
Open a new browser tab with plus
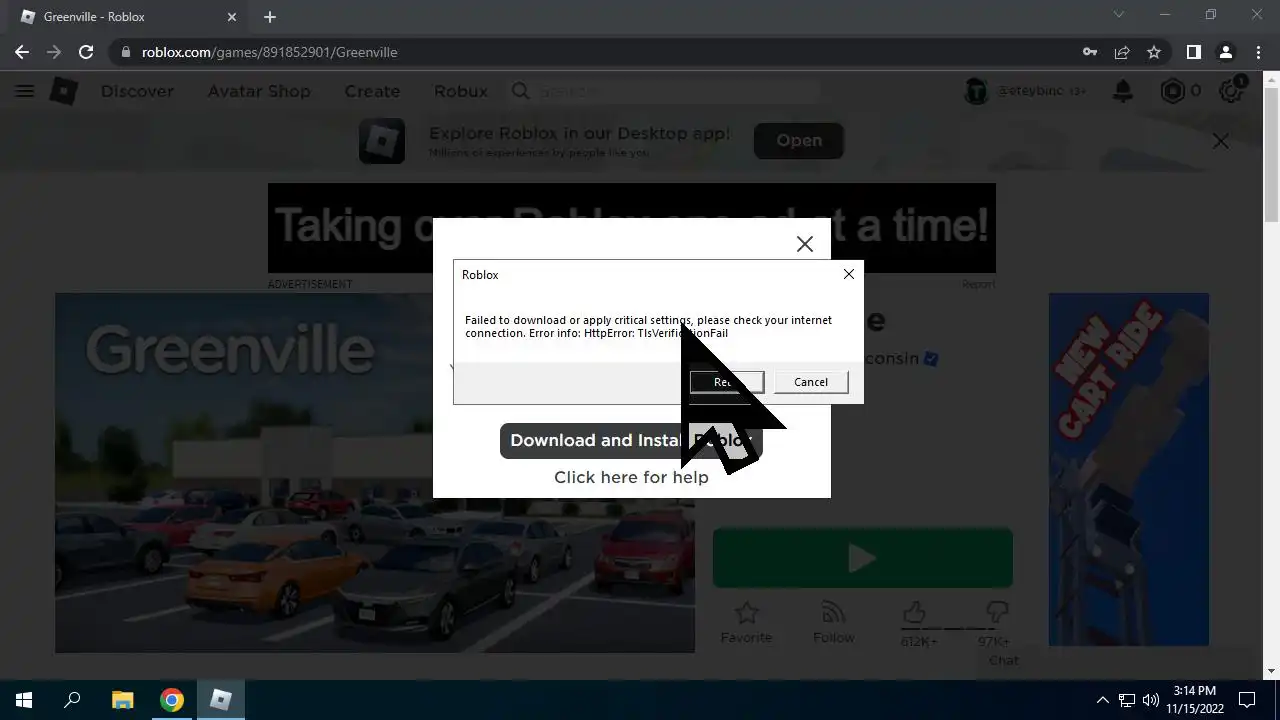pyautogui.click(x=270, y=17)
